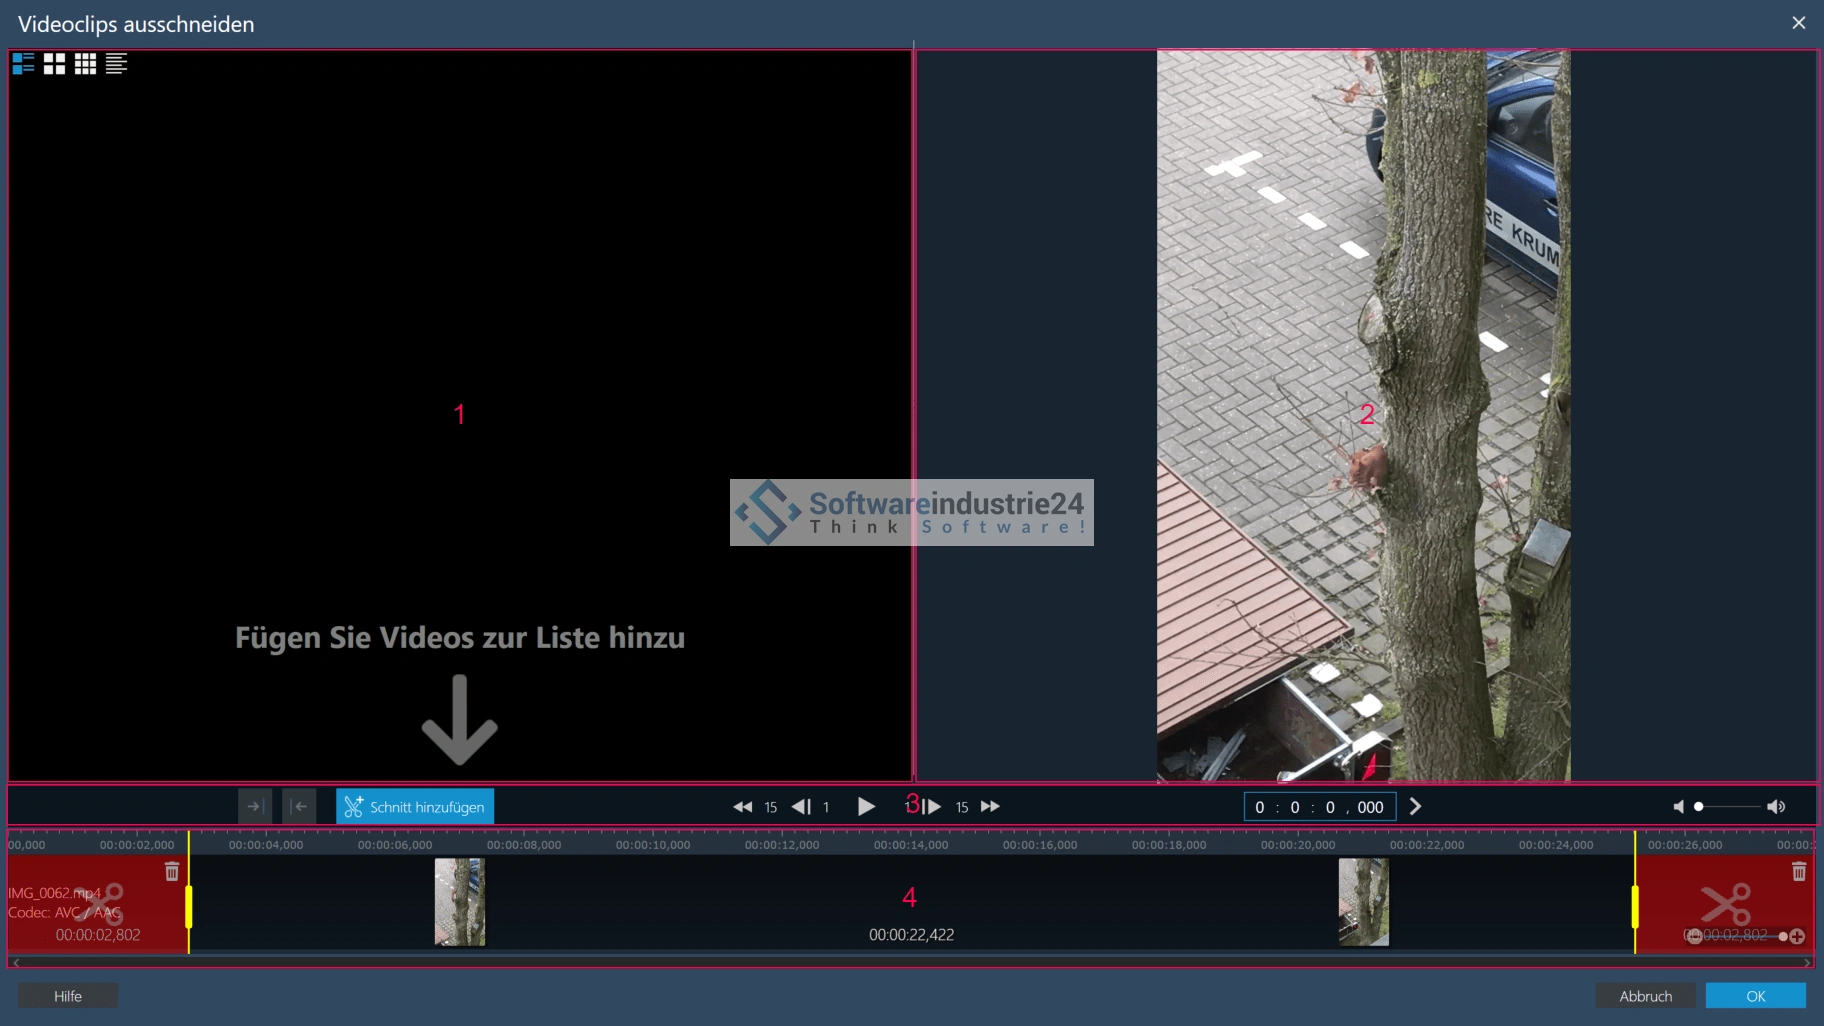
Task: Set volume to maximum with loud speaker icon
Action: coord(1776,807)
